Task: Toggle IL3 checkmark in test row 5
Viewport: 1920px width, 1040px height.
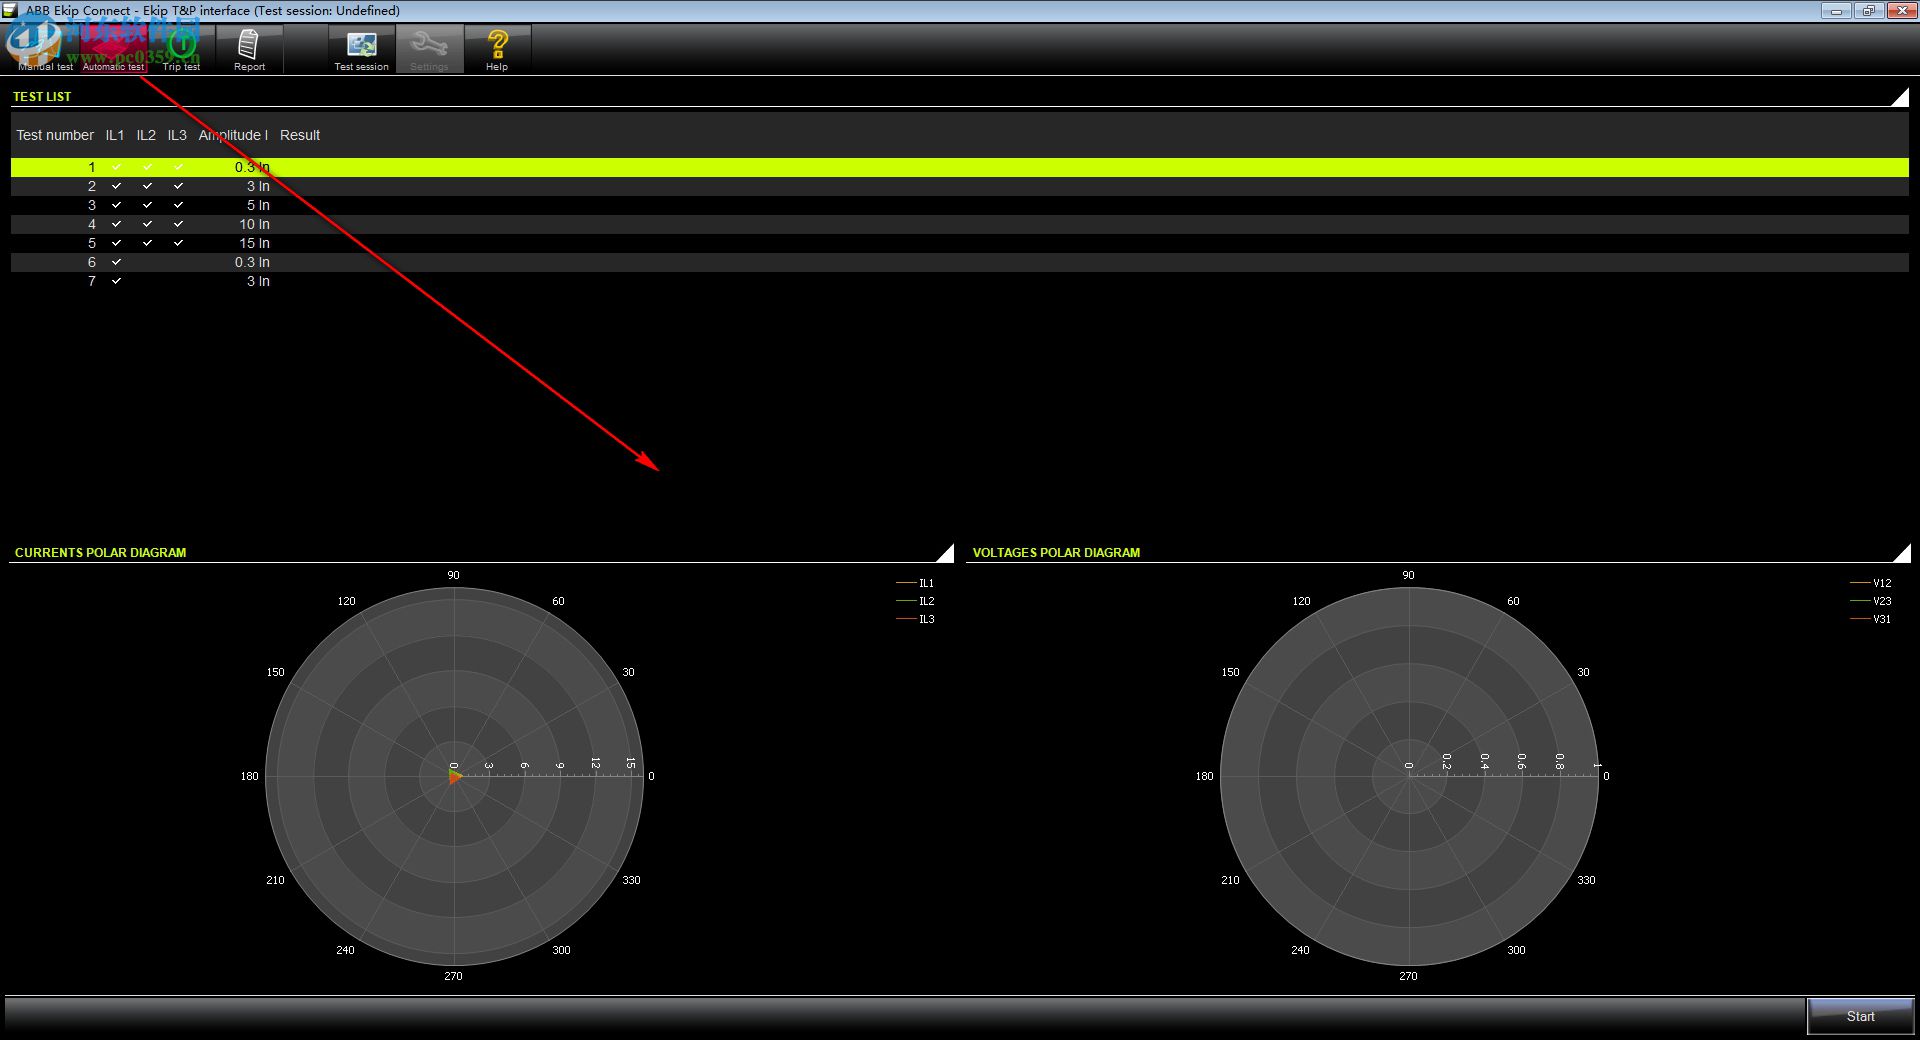Action: pos(178,243)
